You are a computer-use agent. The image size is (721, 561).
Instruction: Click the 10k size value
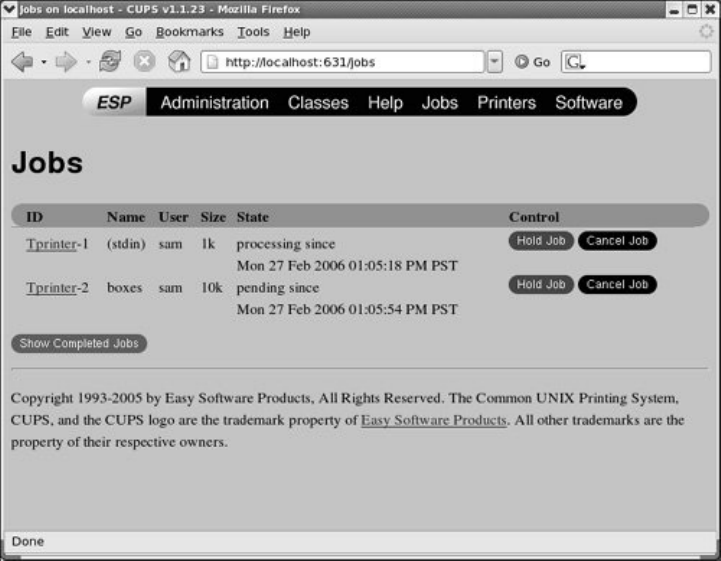click(212, 288)
